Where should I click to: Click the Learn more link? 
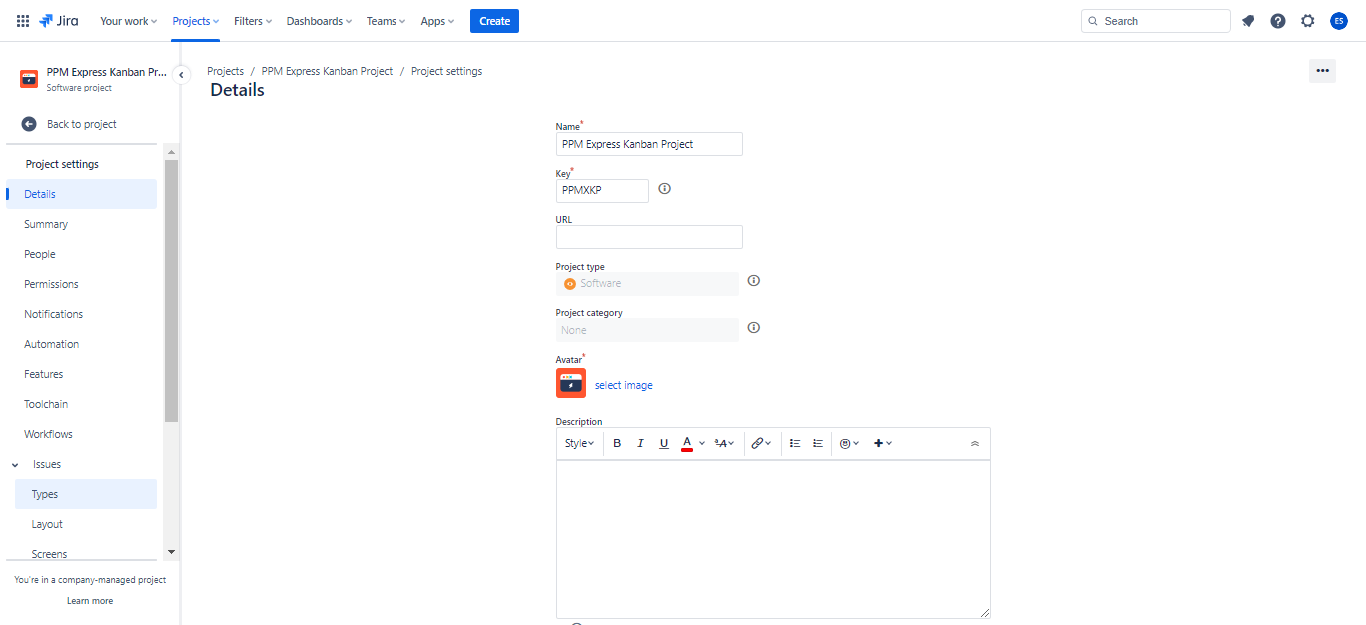(90, 601)
